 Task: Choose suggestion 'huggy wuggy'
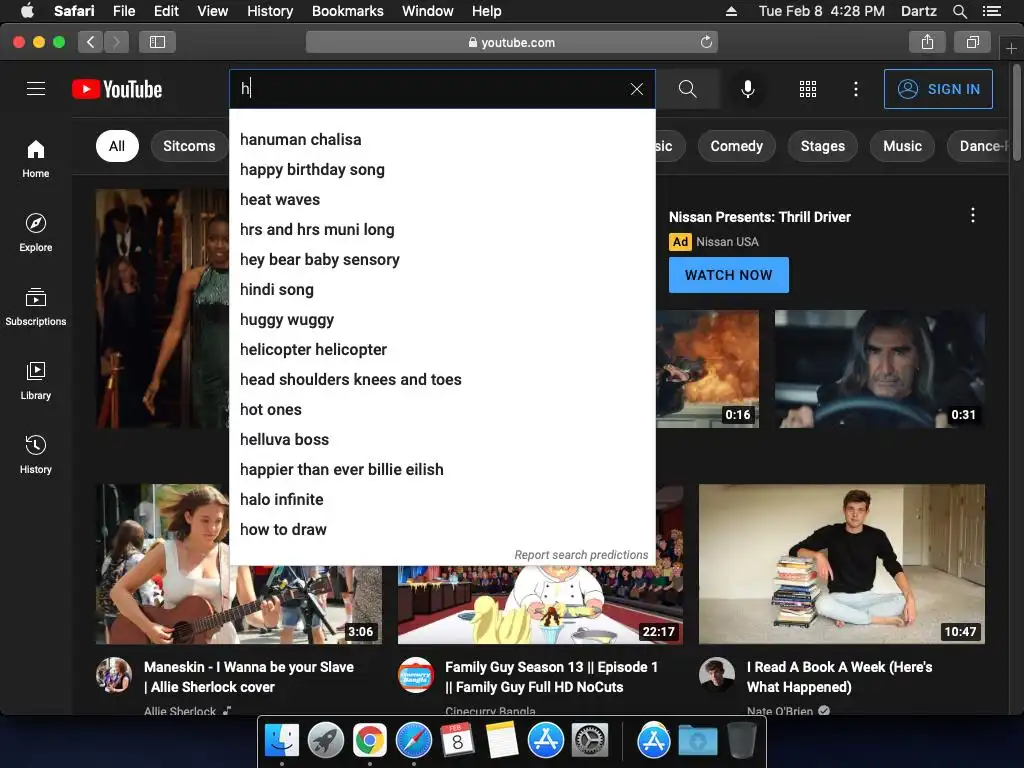[442, 320]
